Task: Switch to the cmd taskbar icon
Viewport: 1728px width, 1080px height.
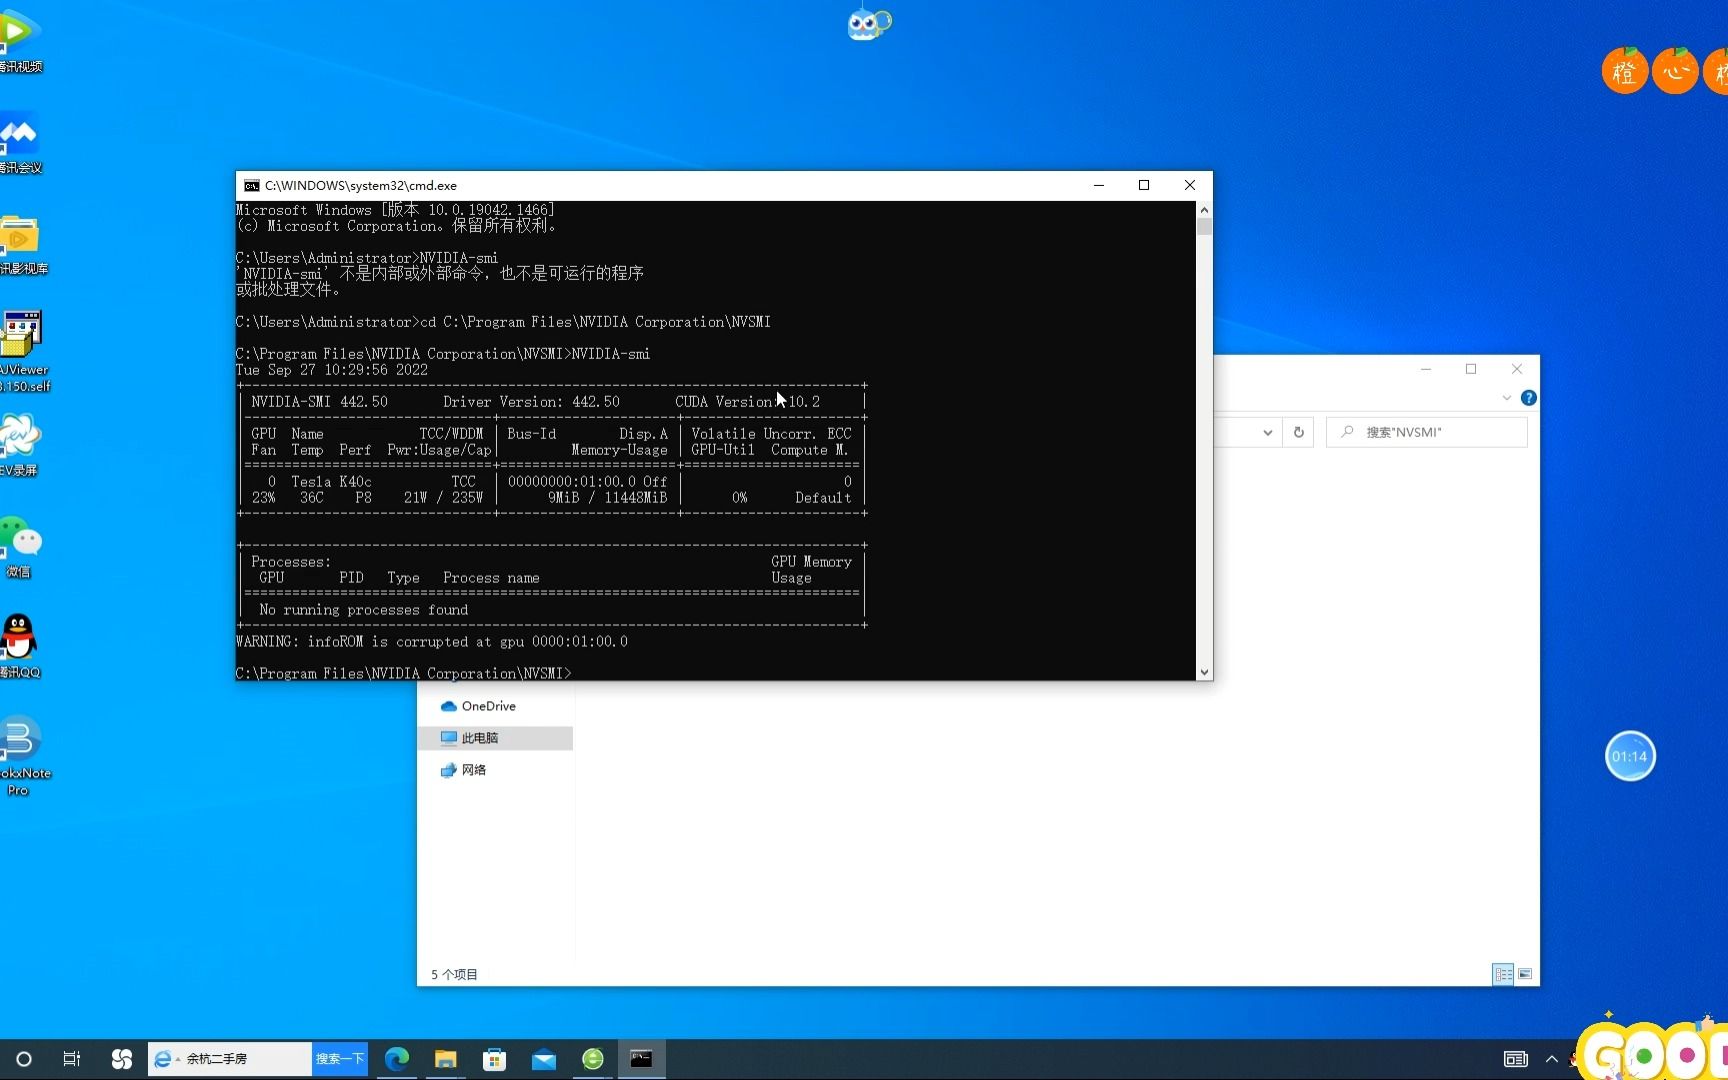Action: tap(642, 1059)
